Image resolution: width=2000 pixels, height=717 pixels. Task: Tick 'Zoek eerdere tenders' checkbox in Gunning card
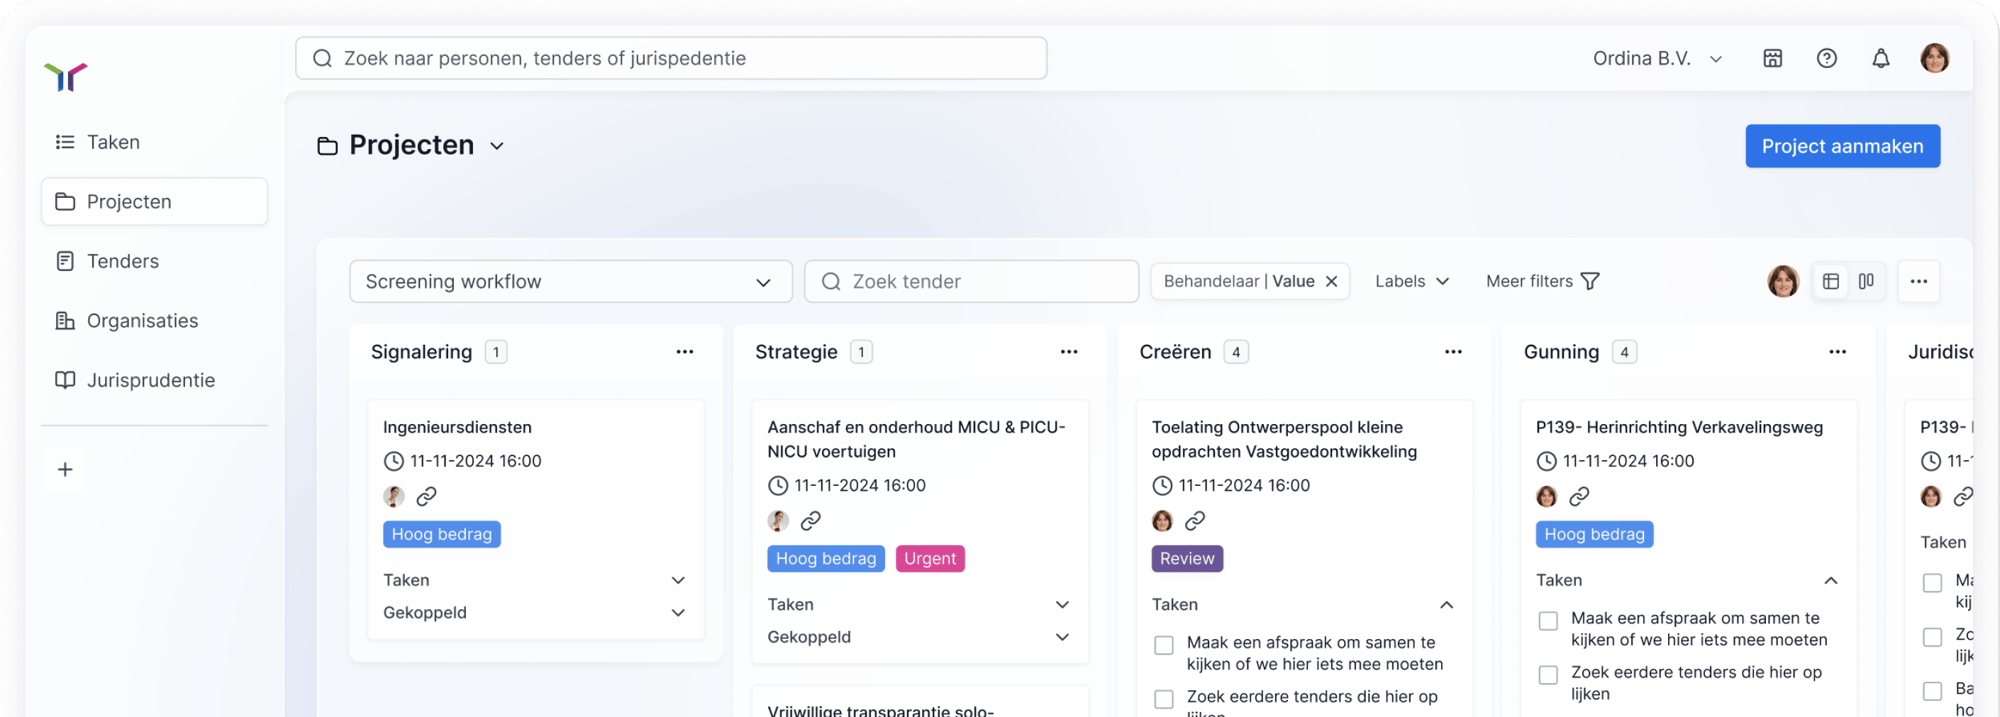(x=1548, y=675)
